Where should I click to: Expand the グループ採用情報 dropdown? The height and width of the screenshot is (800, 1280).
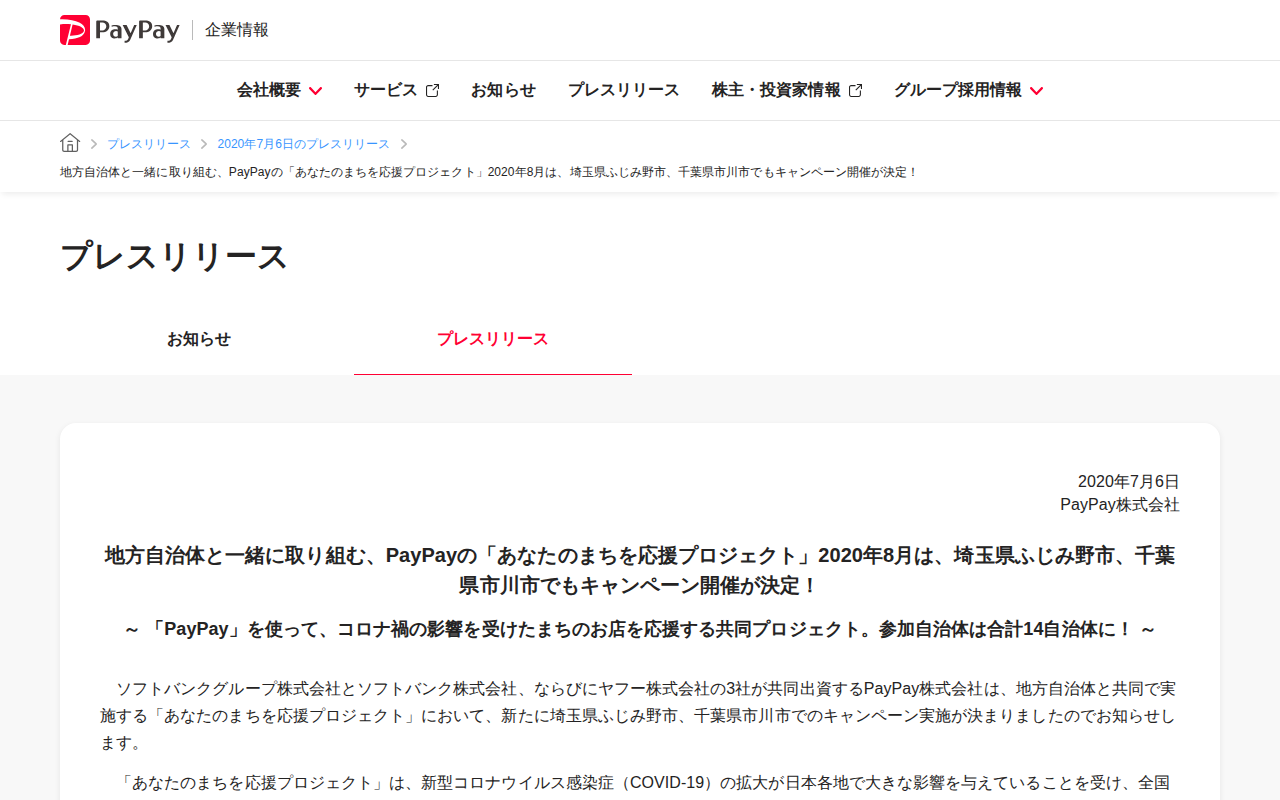[968, 90]
